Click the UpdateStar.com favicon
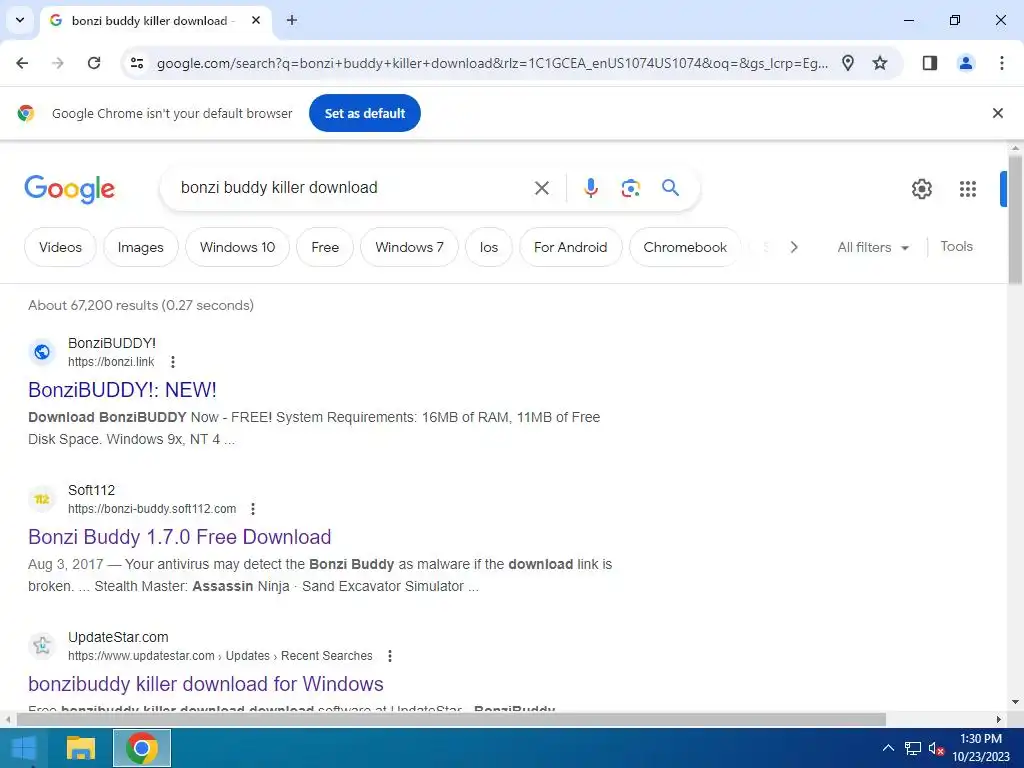This screenshot has width=1024, height=768. point(42,646)
